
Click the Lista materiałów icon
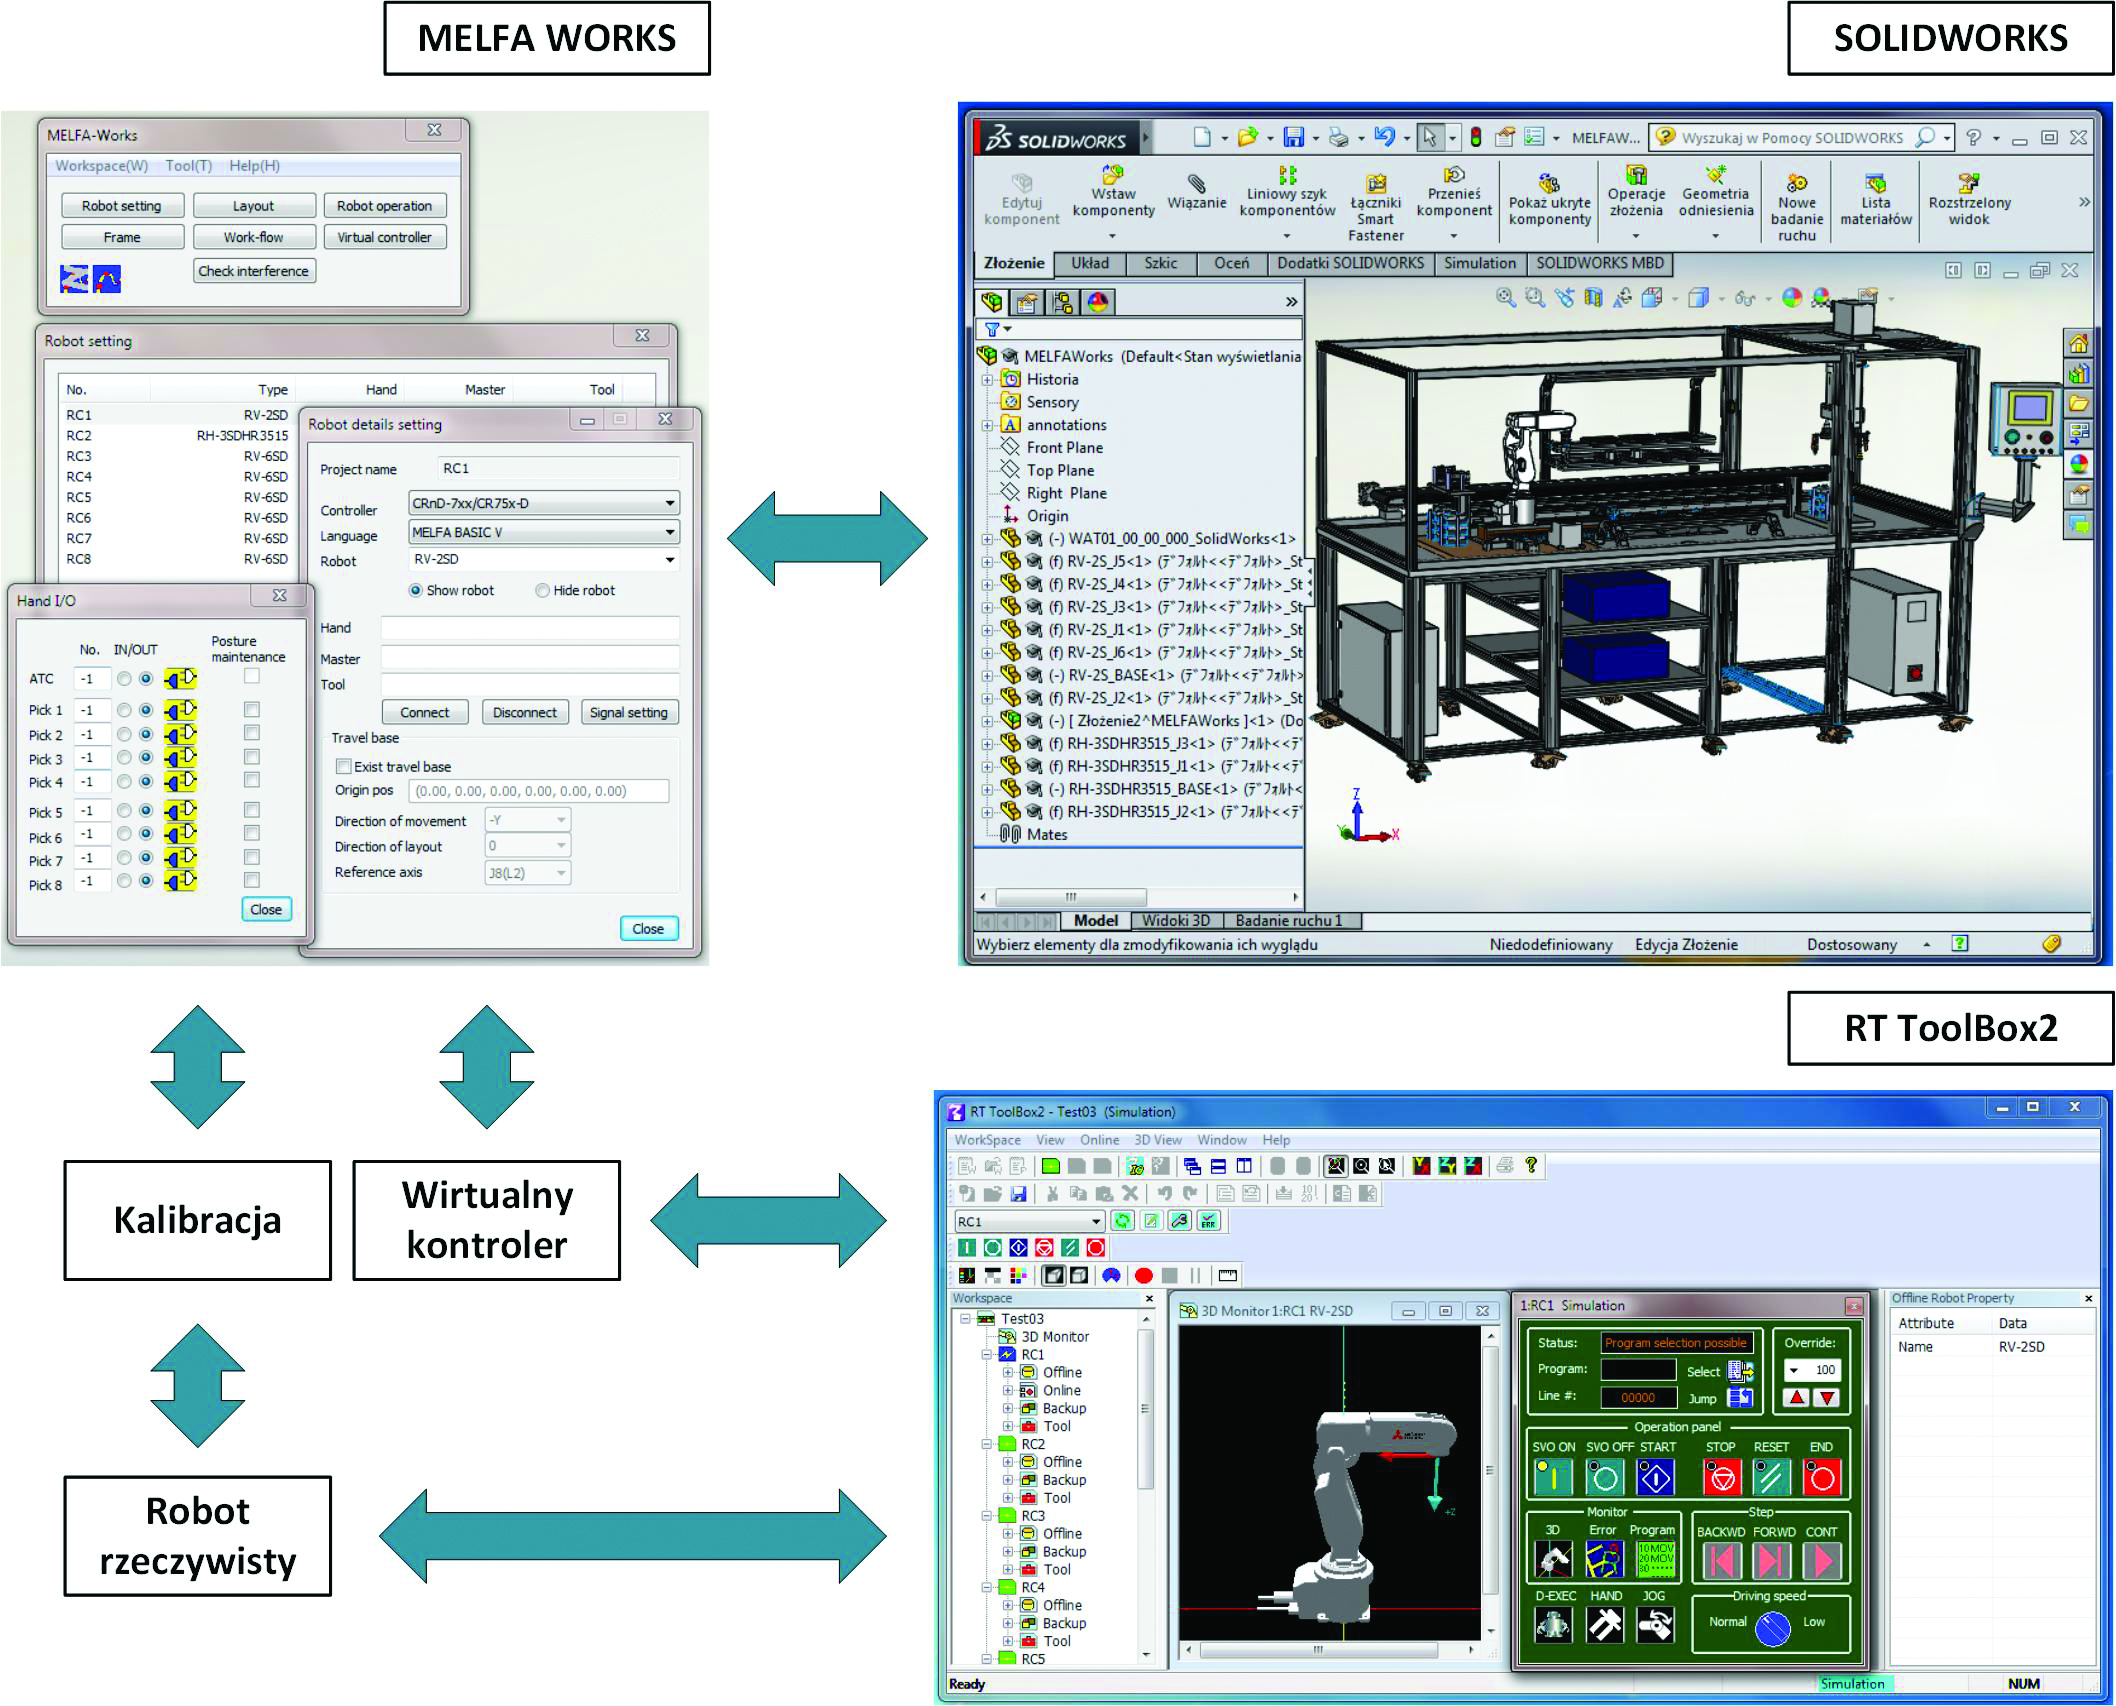[1876, 199]
